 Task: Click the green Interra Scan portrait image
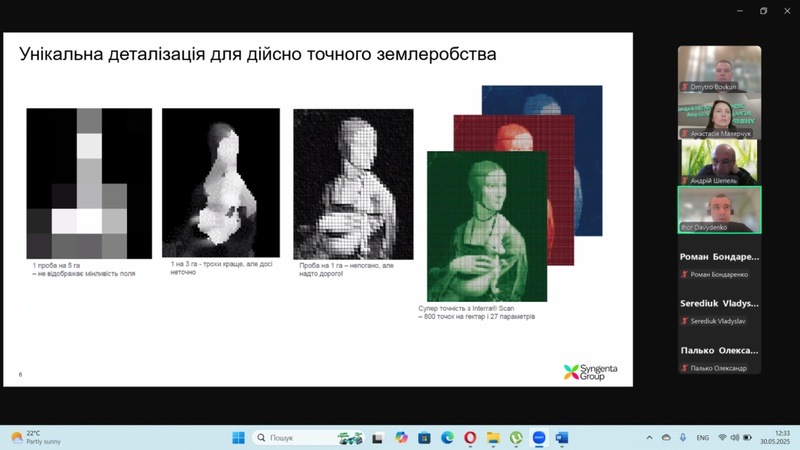tap(487, 227)
